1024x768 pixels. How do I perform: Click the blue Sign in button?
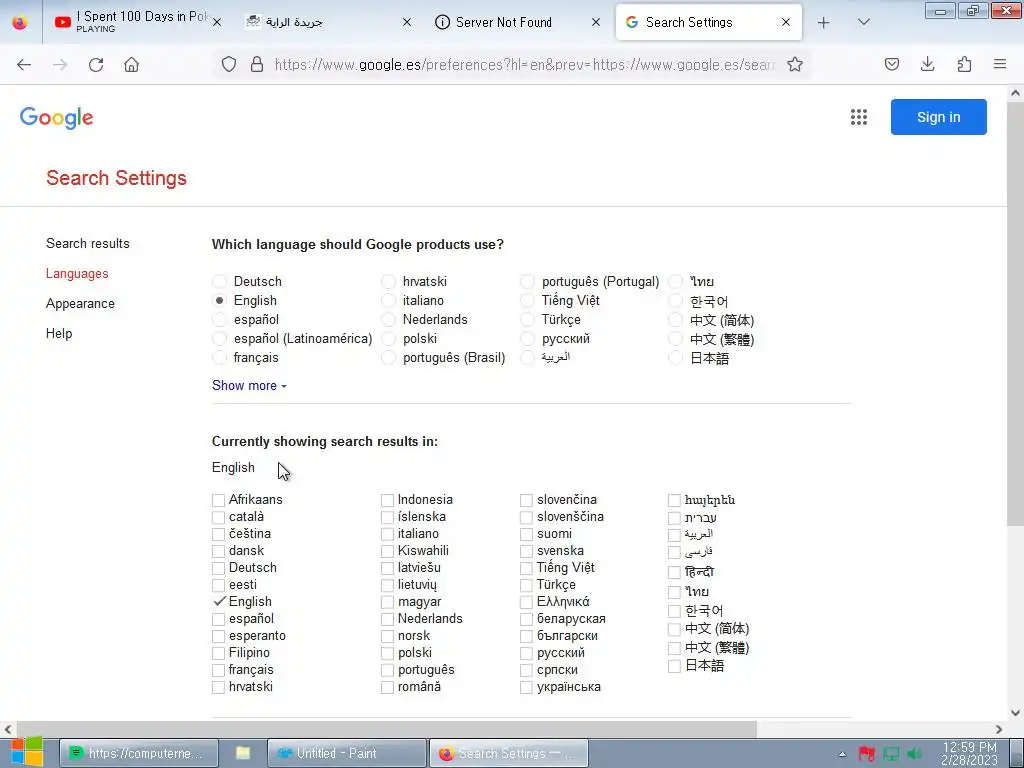tap(938, 117)
